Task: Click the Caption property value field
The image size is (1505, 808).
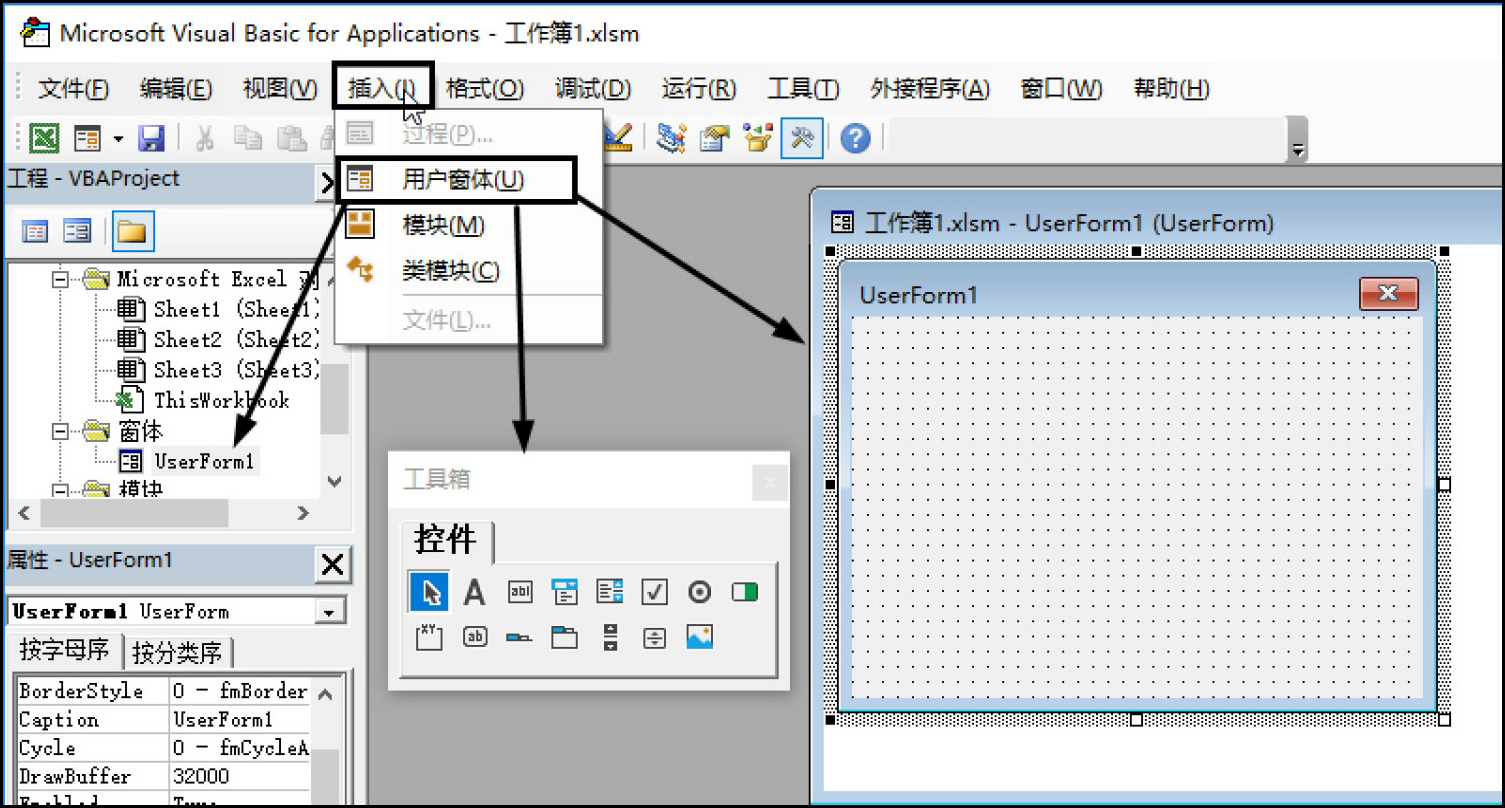Action: point(238,720)
